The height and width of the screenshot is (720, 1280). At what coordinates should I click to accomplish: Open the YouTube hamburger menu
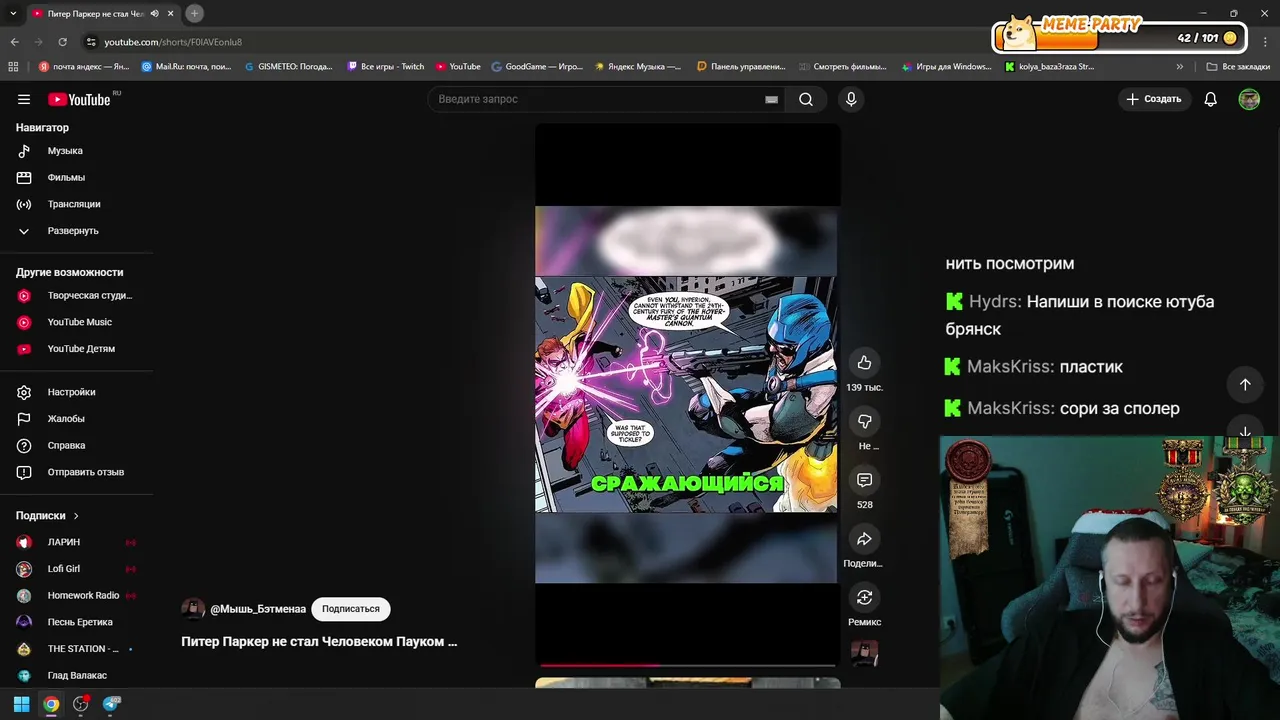pos(24,99)
